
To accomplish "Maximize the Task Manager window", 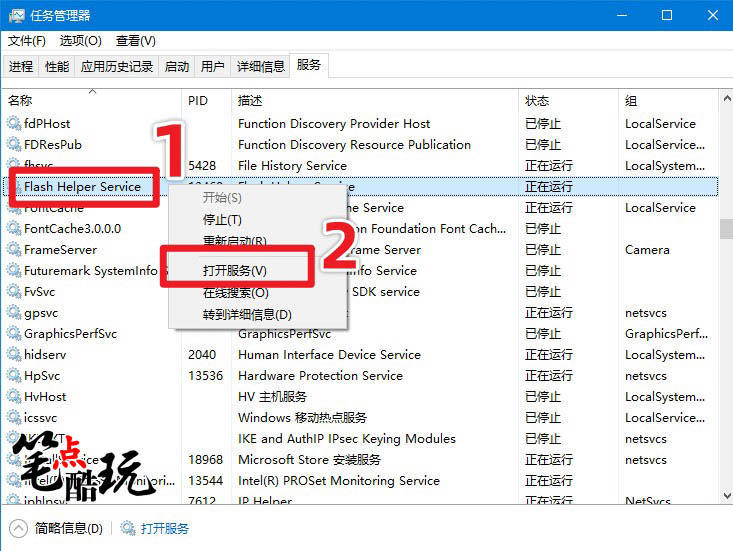I will pos(667,15).
